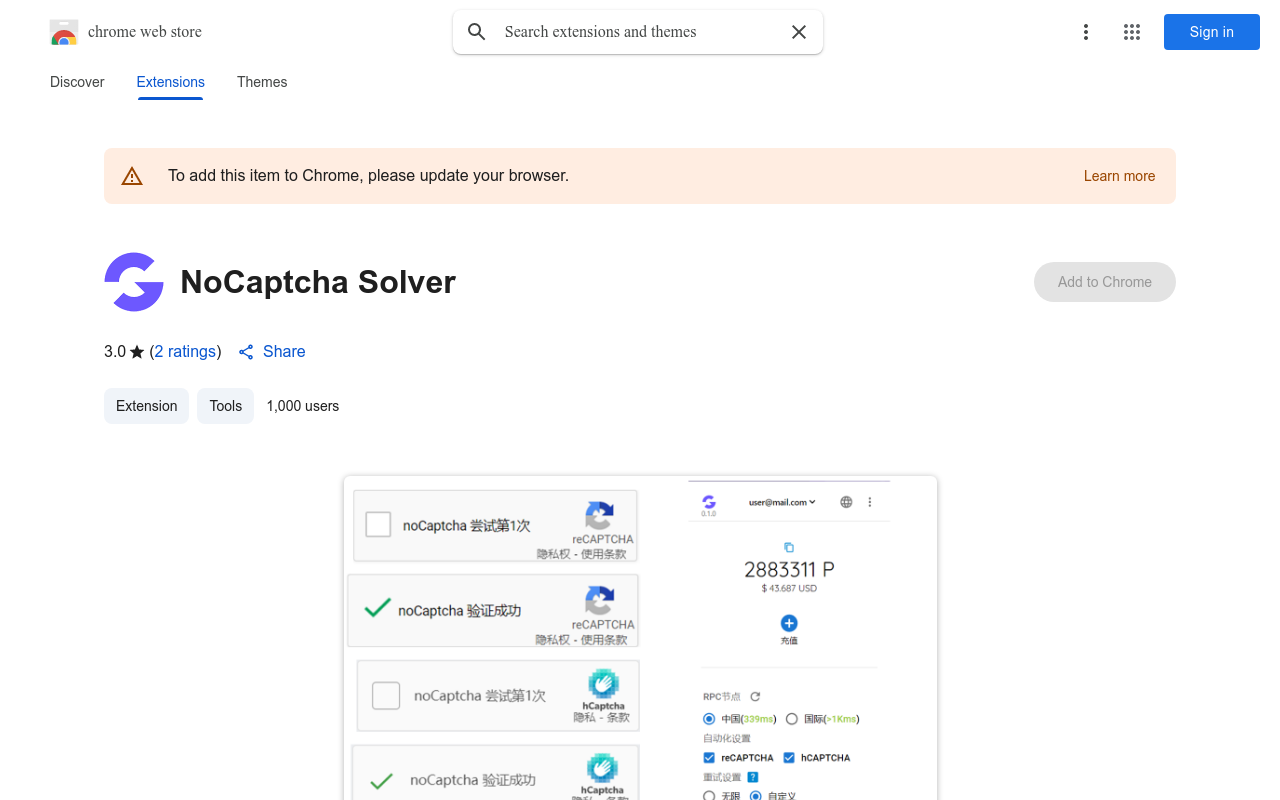The height and width of the screenshot is (800, 1280).
Task: Click the 2 ratings link
Action: (x=185, y=351)
